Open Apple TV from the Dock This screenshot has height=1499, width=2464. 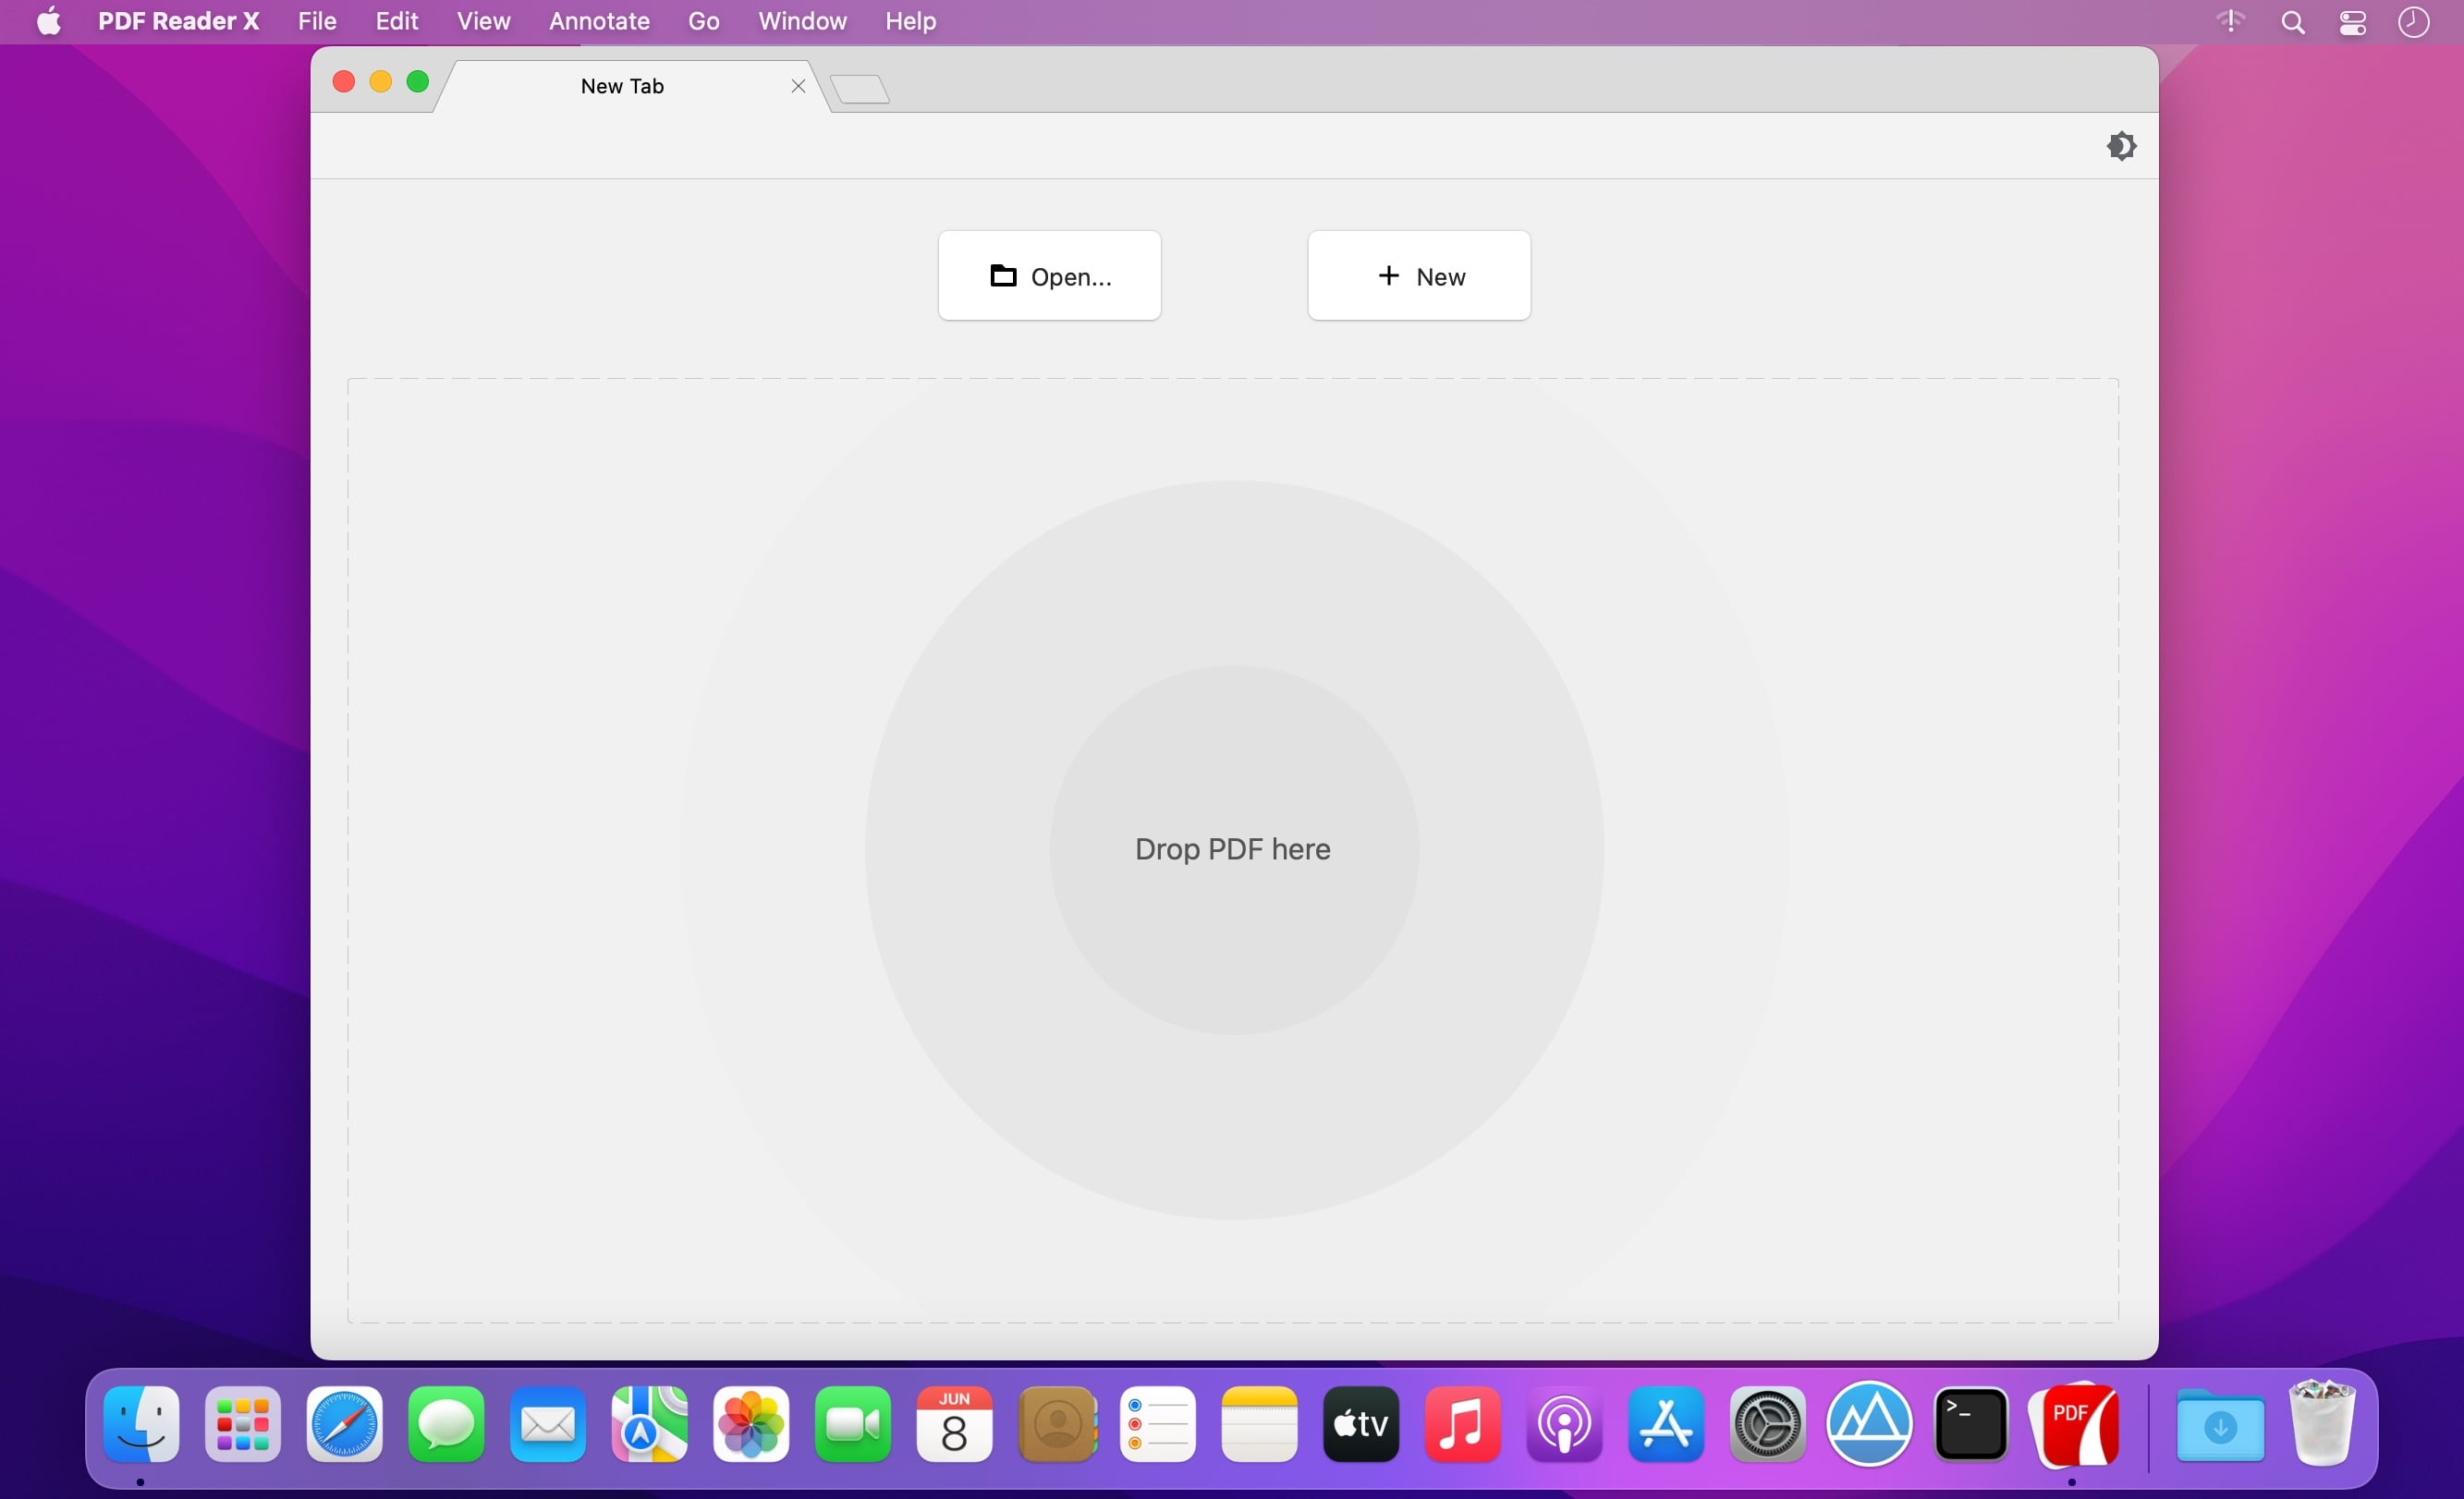(1361, 1424)
